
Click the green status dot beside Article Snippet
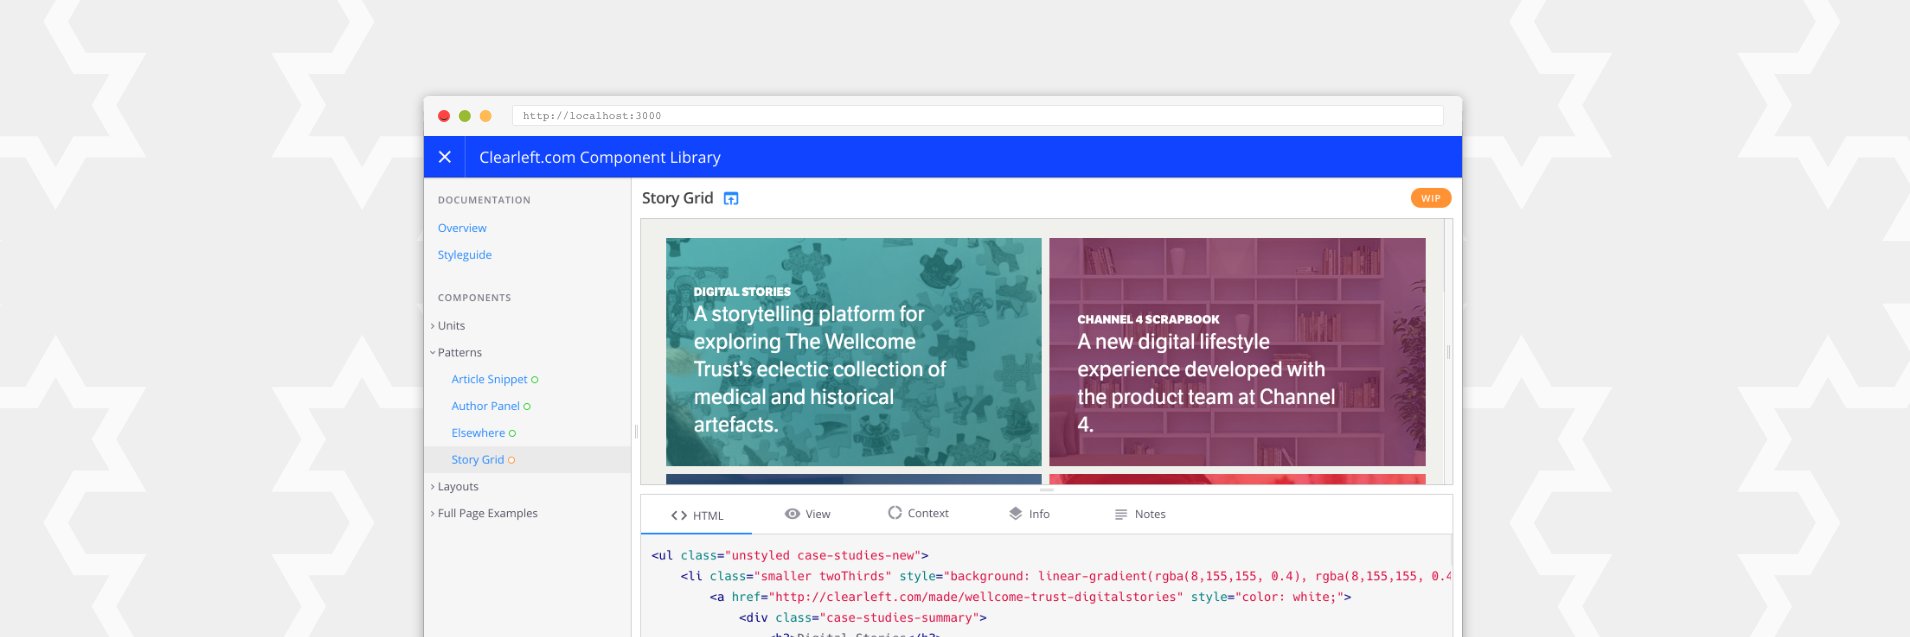535,380
